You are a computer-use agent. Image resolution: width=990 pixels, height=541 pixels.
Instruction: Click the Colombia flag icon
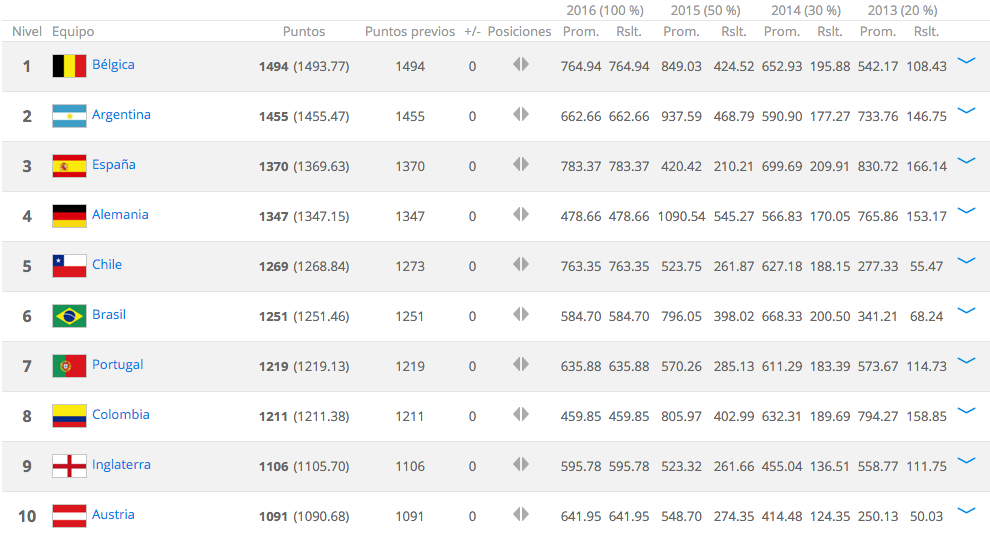(69, 416)
